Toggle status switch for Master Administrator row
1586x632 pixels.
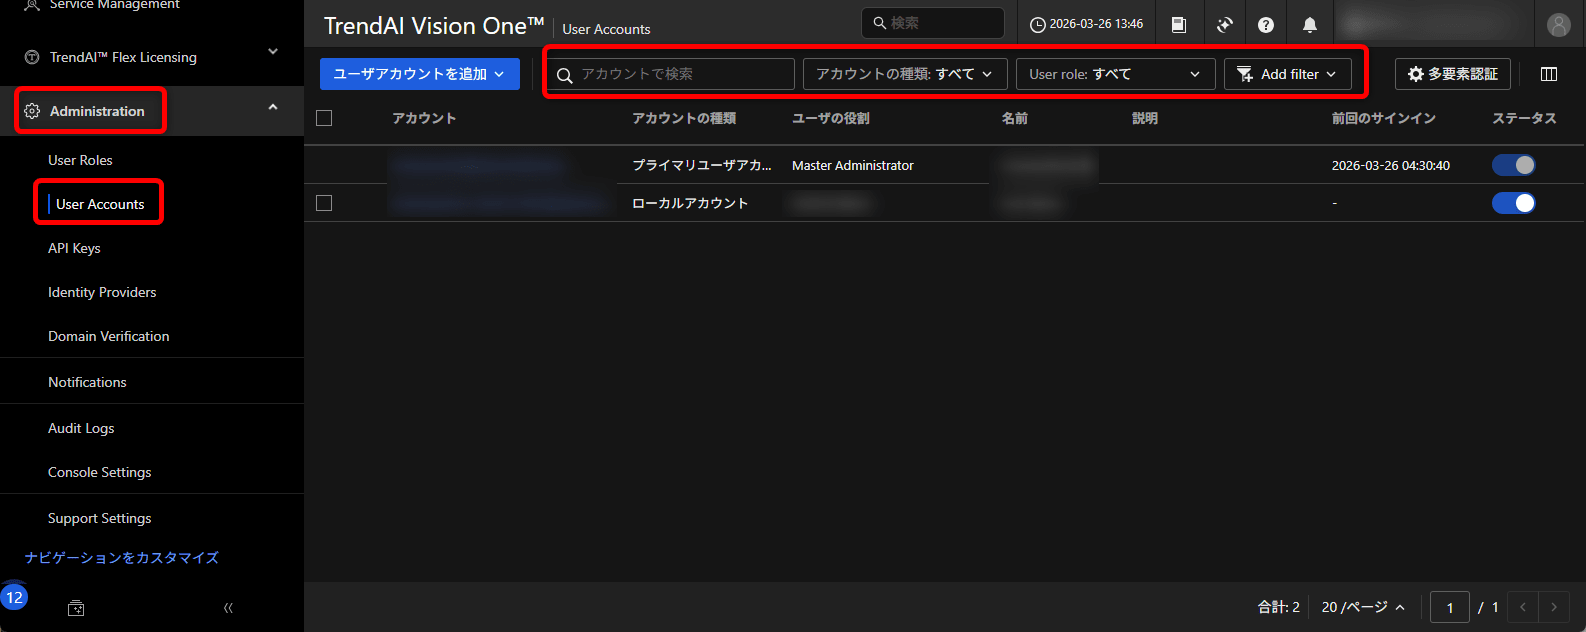click(x=1513, y=165)
